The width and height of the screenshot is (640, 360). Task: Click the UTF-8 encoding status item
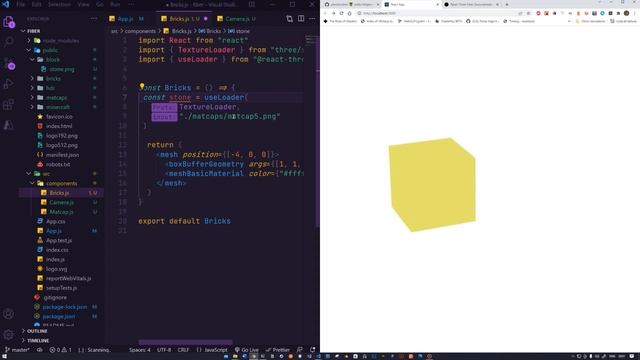pos(164,350)
